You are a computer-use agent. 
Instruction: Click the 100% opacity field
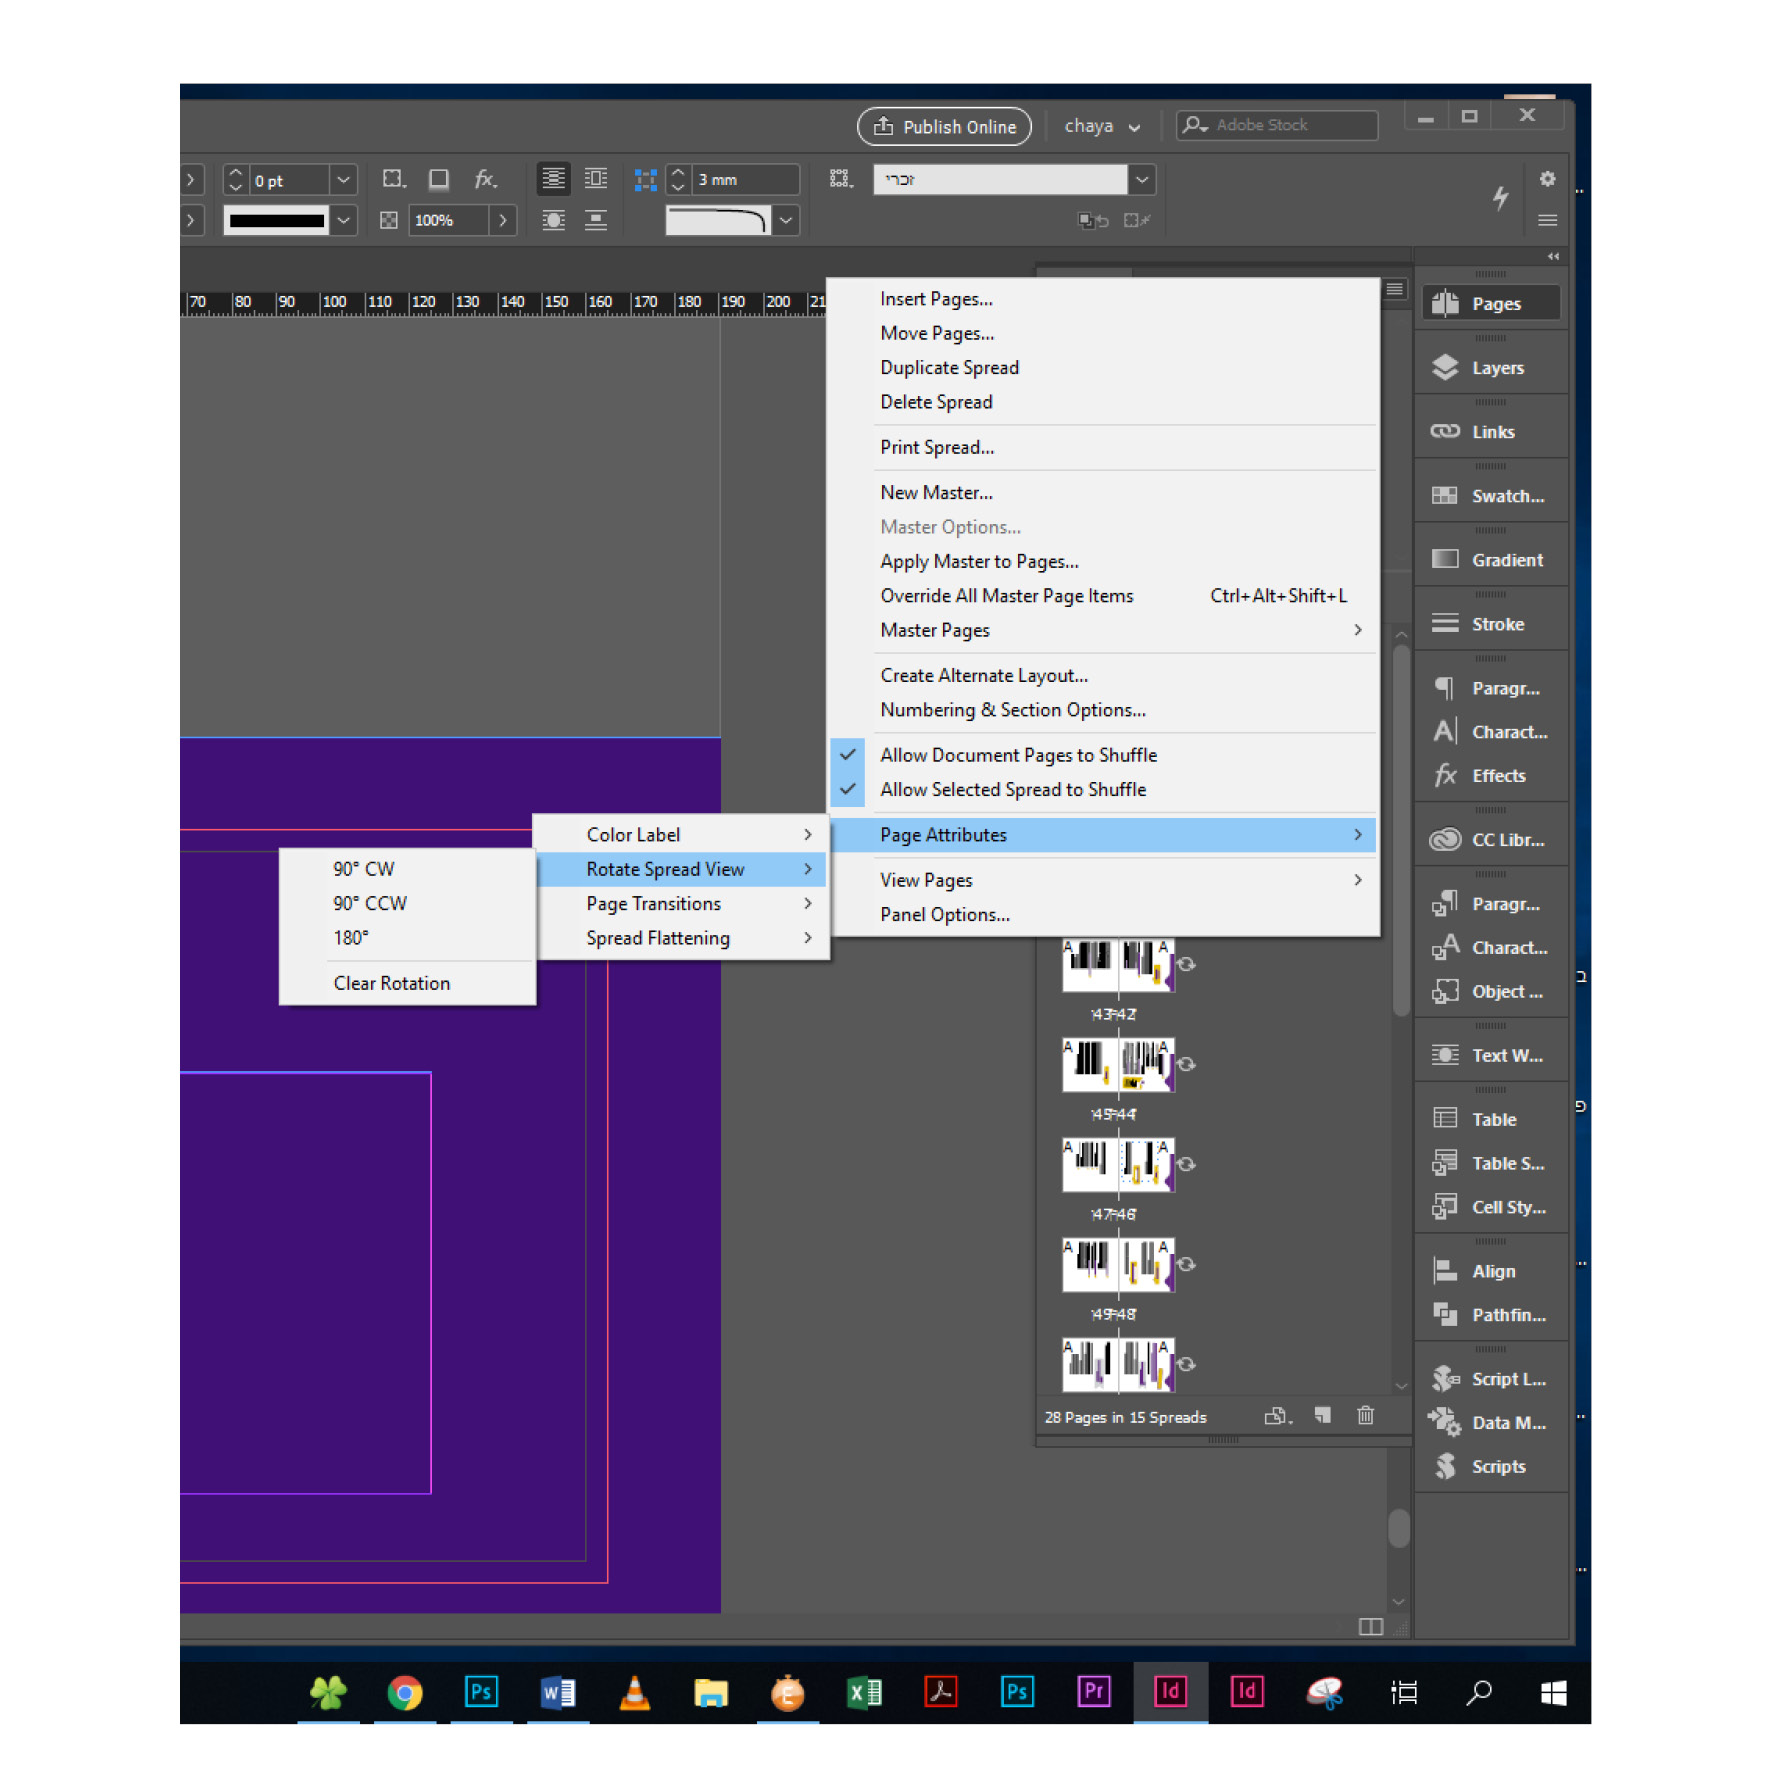(x=448, y=221)
